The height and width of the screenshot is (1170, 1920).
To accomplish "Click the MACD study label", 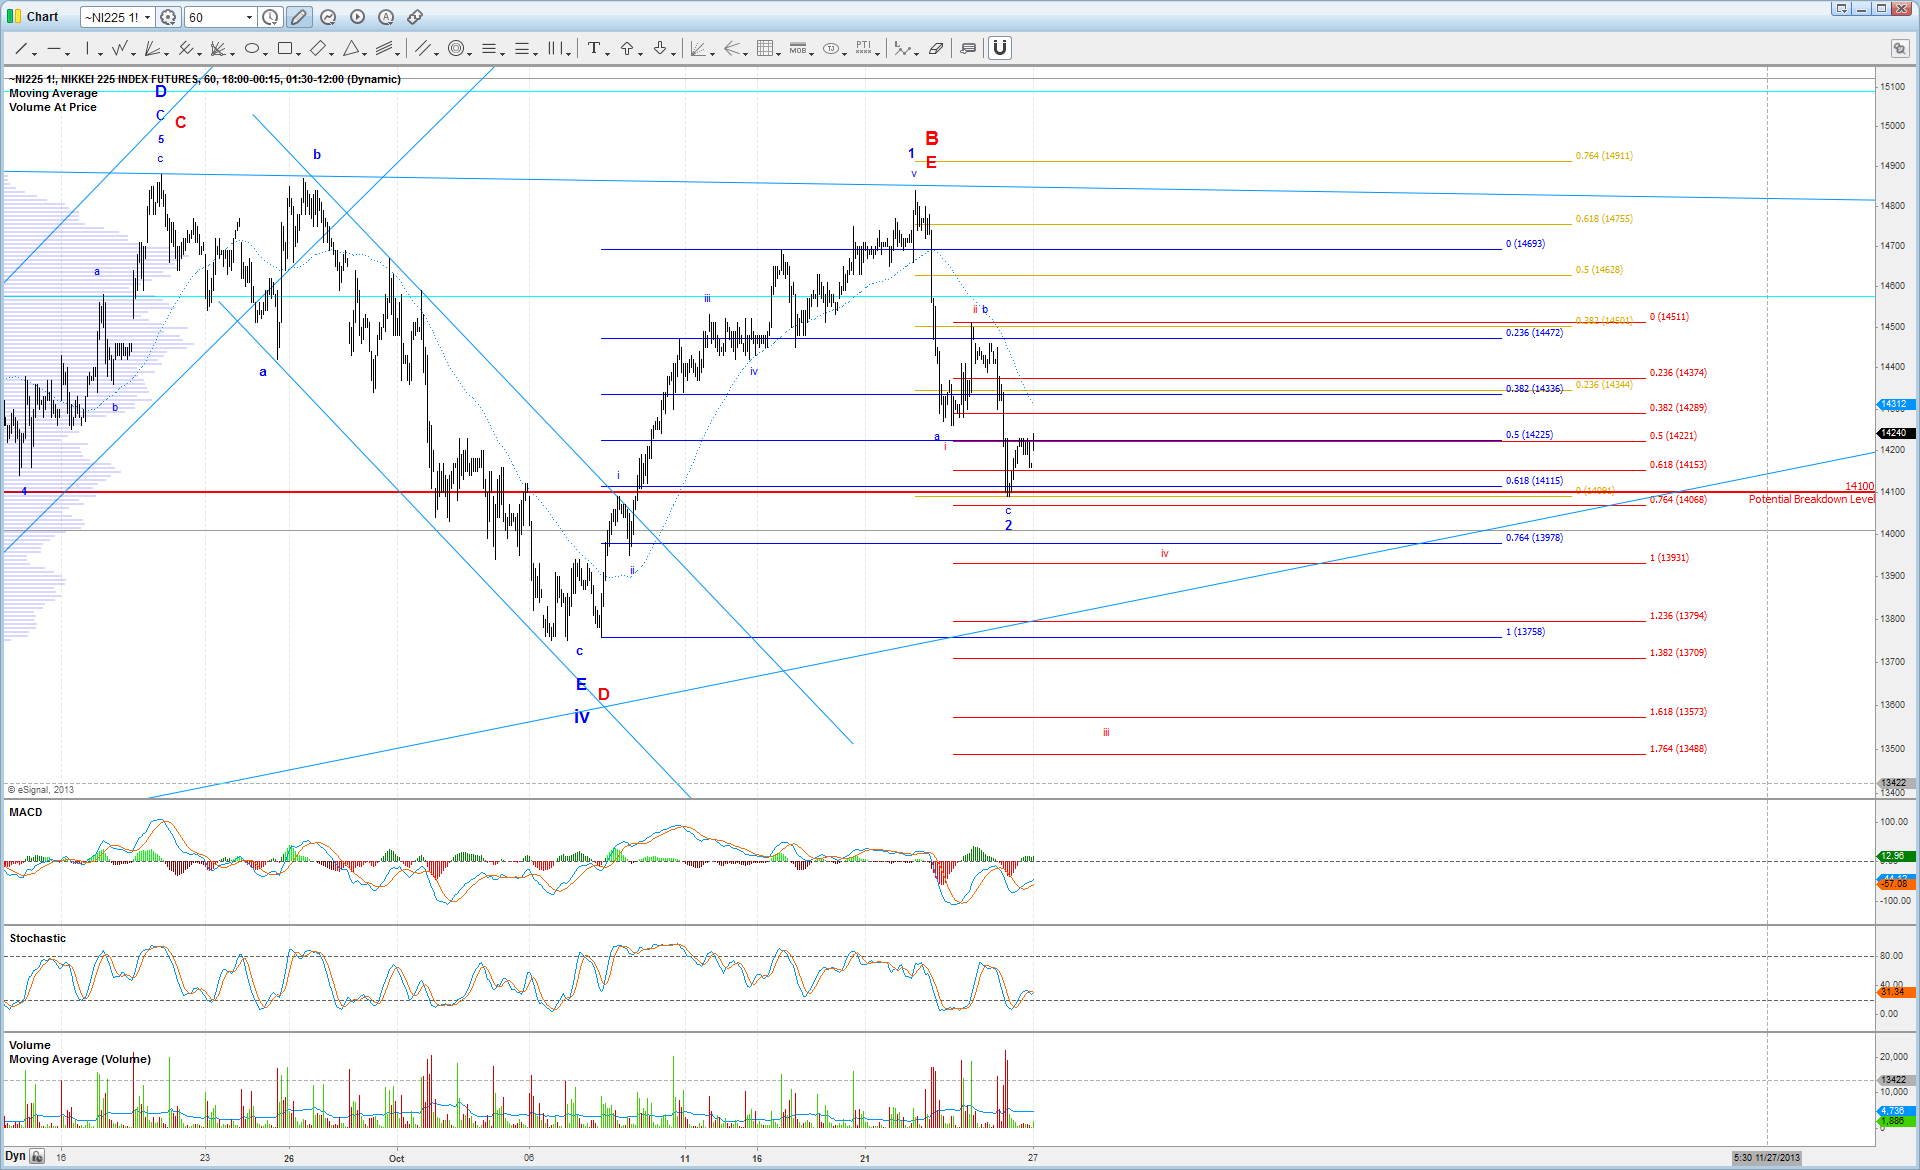I will [26, 812].
